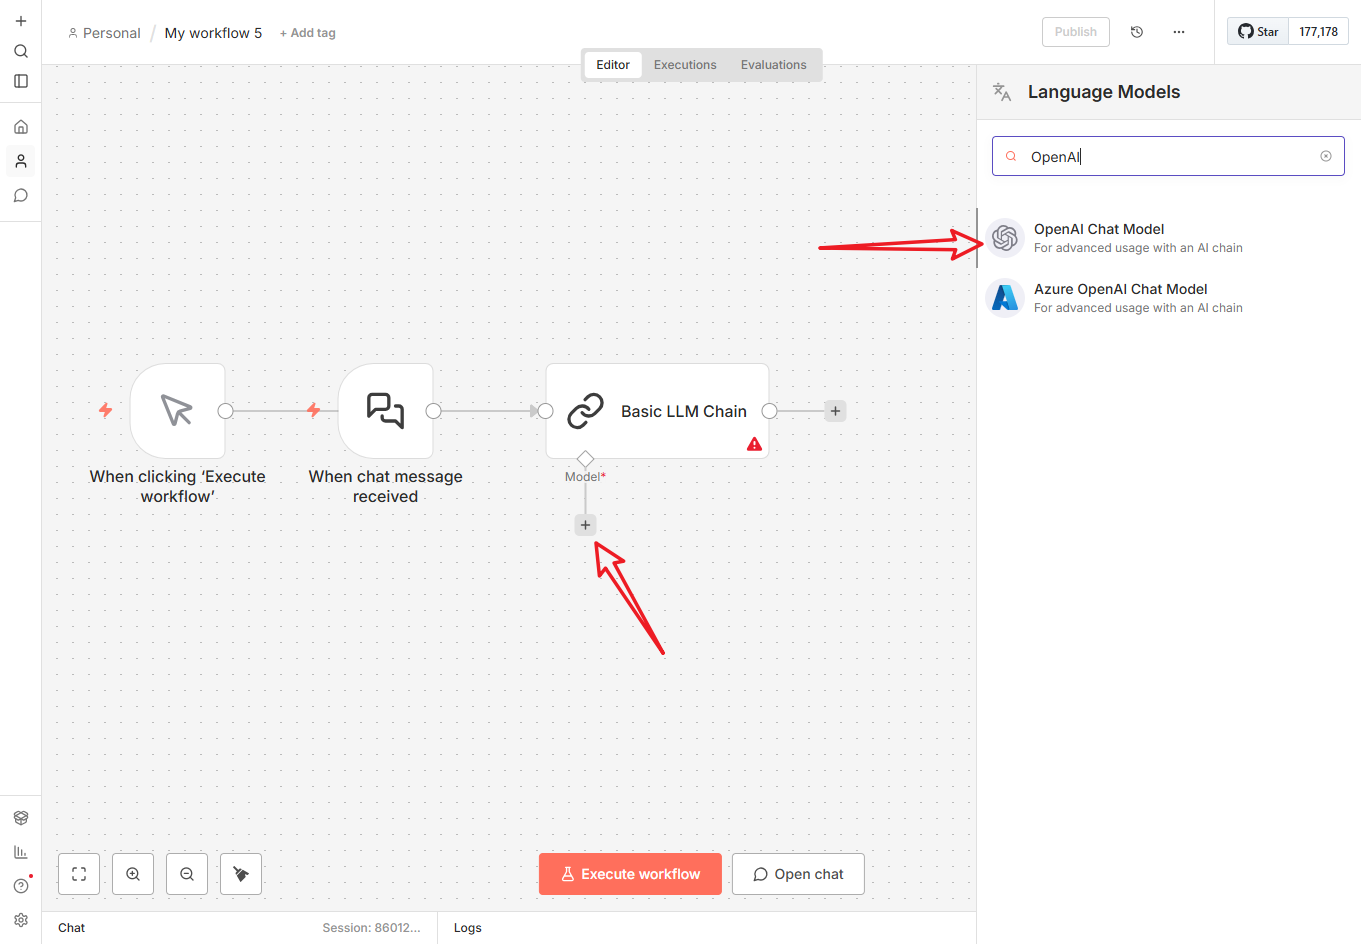Open the three-dots workflow options menu
Screen dimensions: 1361x944
(x=1179, y=32)
